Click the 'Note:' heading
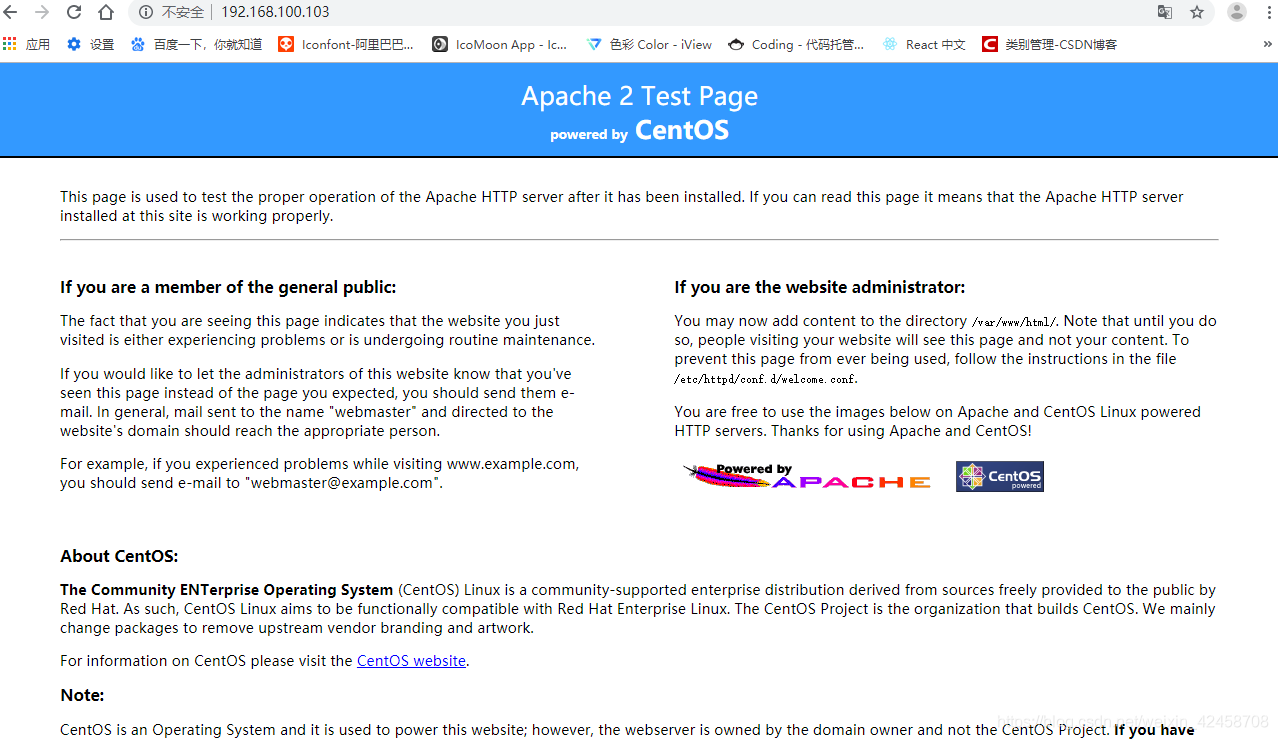1278x740 pixels. (x=82, y=695)
